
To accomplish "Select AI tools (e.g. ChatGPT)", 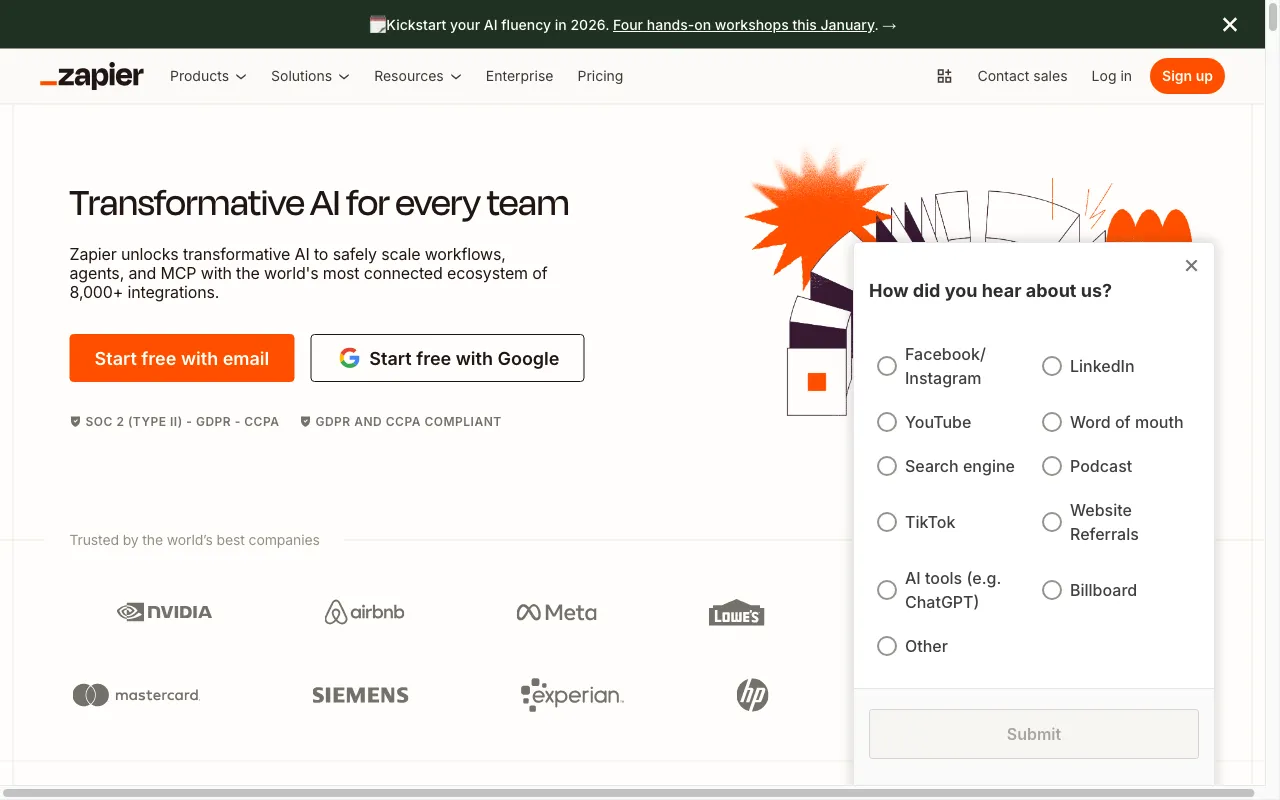I will point(887,590).
